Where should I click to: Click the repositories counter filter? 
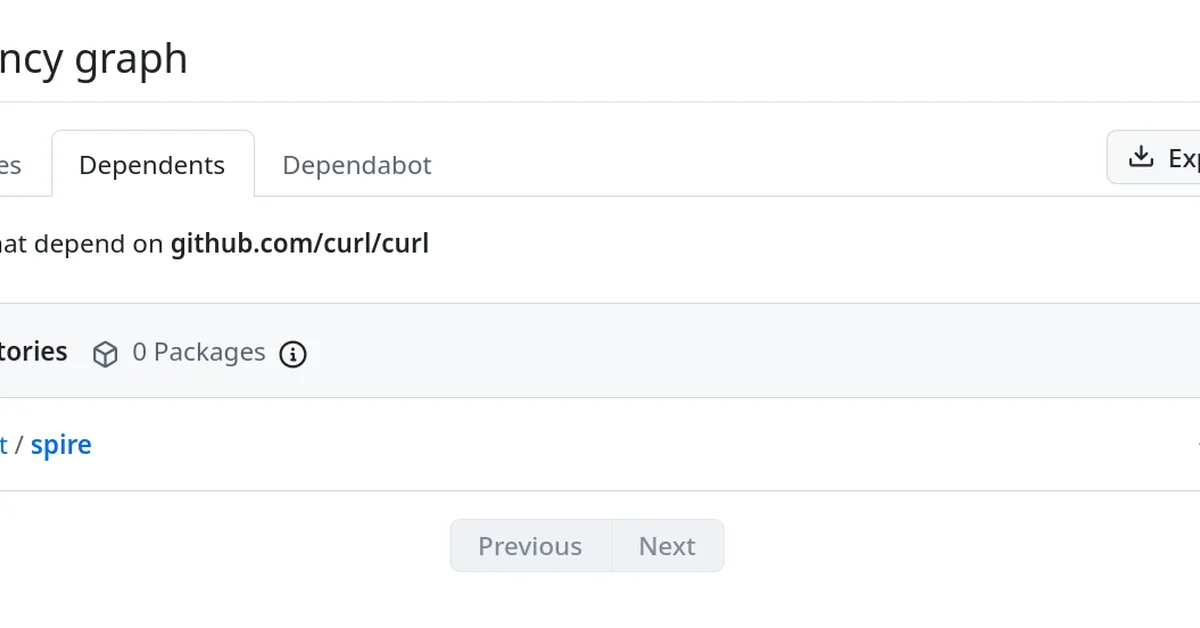(x=33, y=352)
